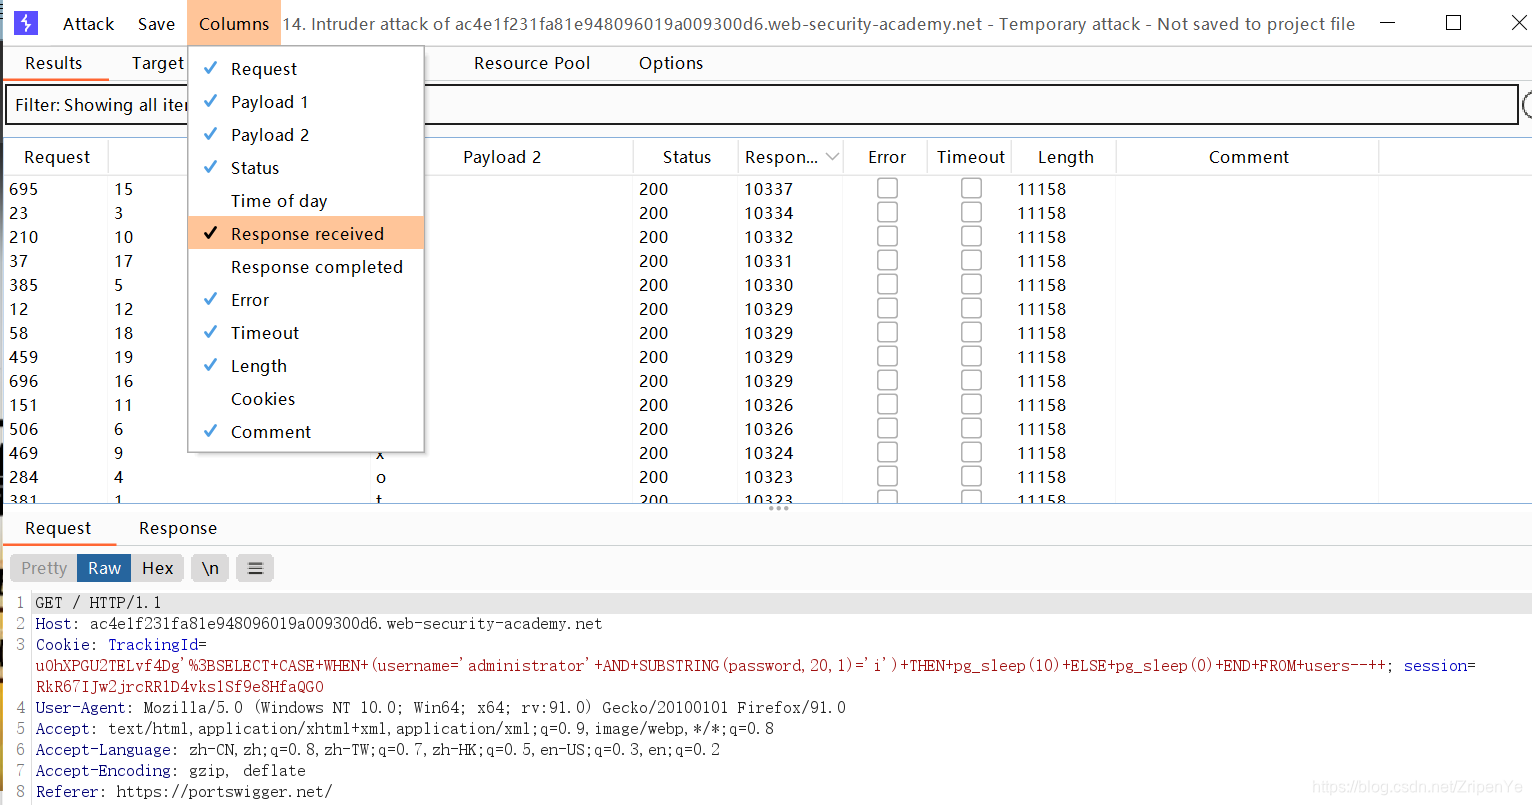Toggle the newline display \n button
Viewport: 1532px width, 805px height.
[210, 568]
